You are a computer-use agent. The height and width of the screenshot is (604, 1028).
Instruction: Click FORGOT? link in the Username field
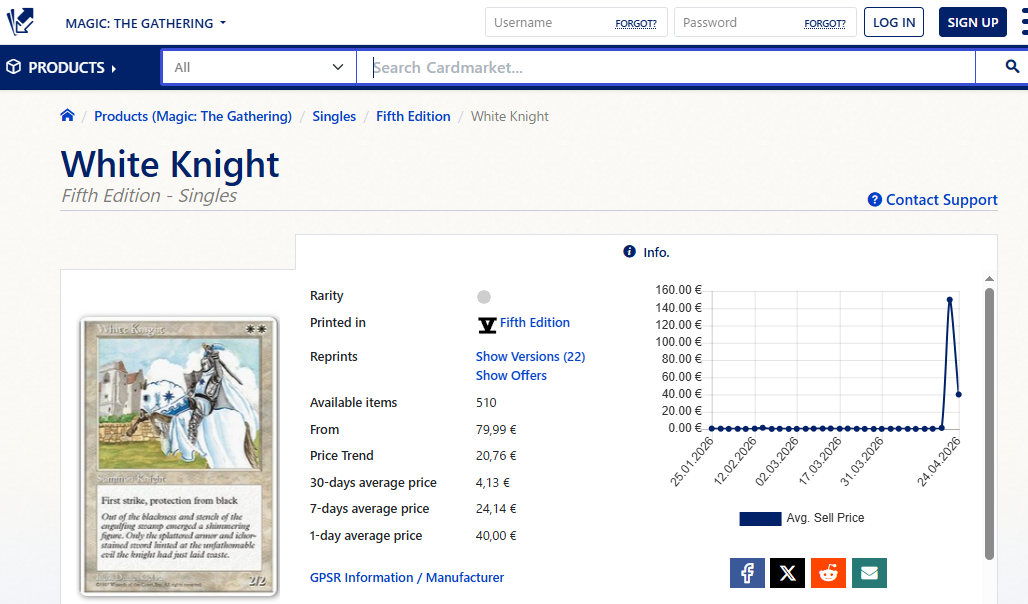tap(635, 24)
